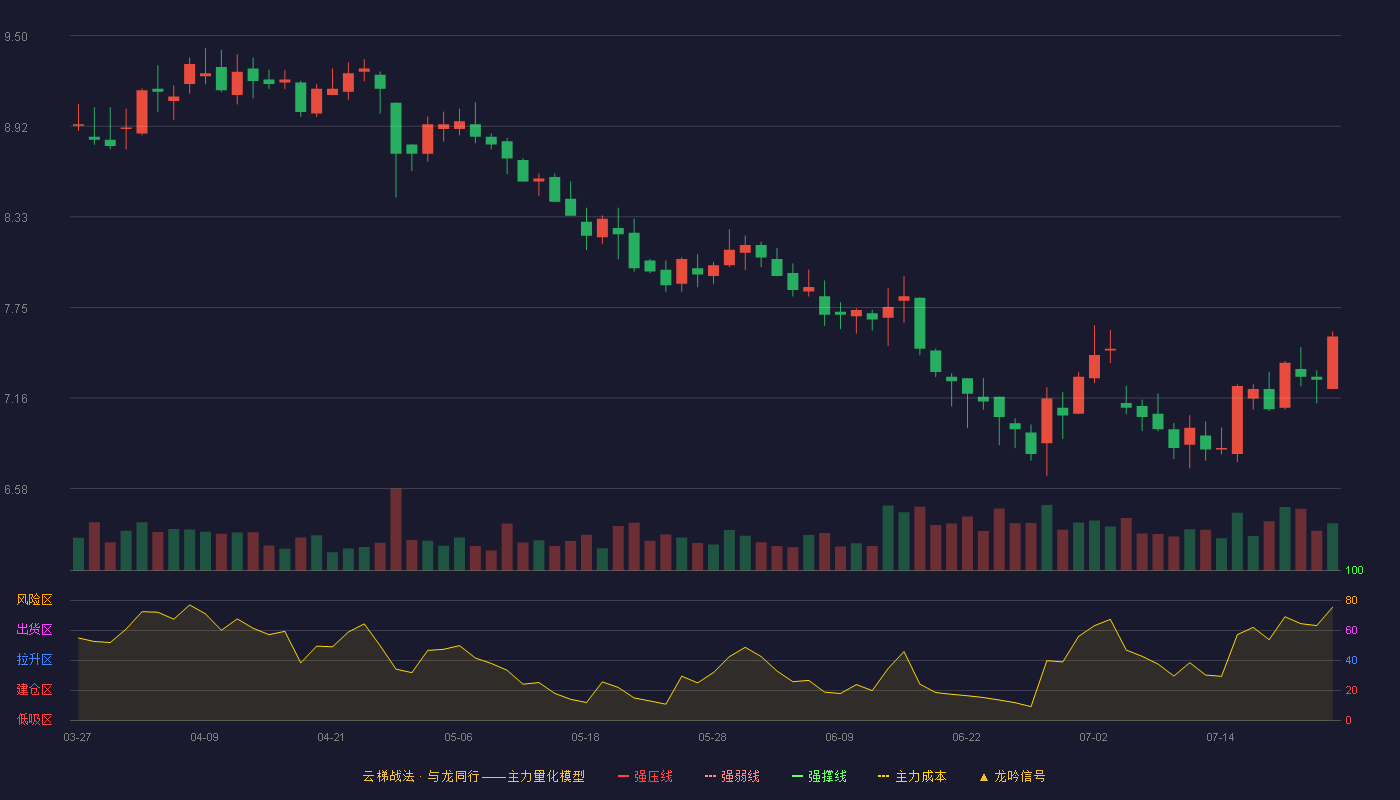Click the 05-06 date label
The image size is (1400, 800).
coord(458,737)
